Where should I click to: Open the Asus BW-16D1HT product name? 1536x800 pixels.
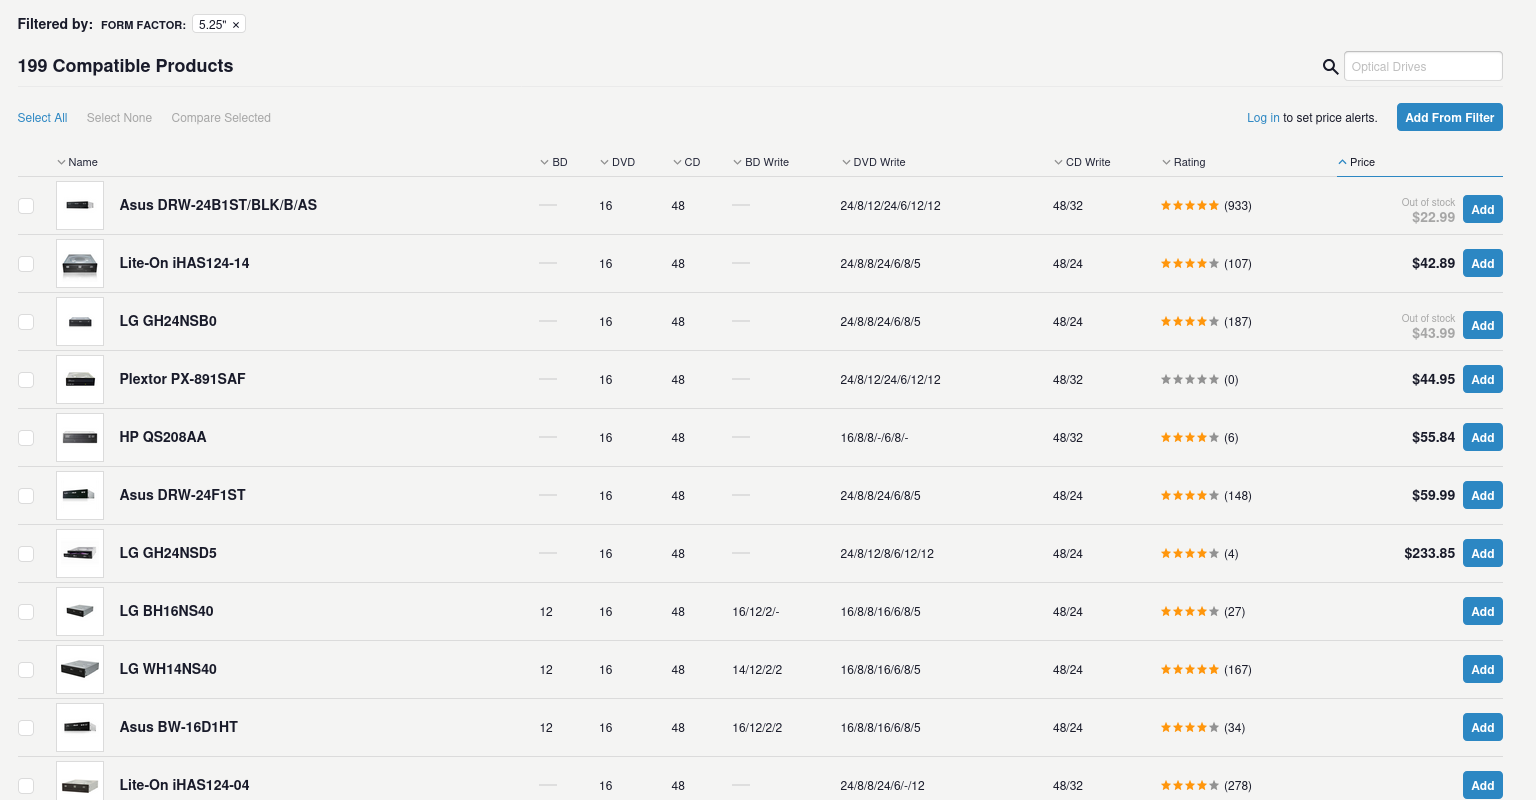178,727
